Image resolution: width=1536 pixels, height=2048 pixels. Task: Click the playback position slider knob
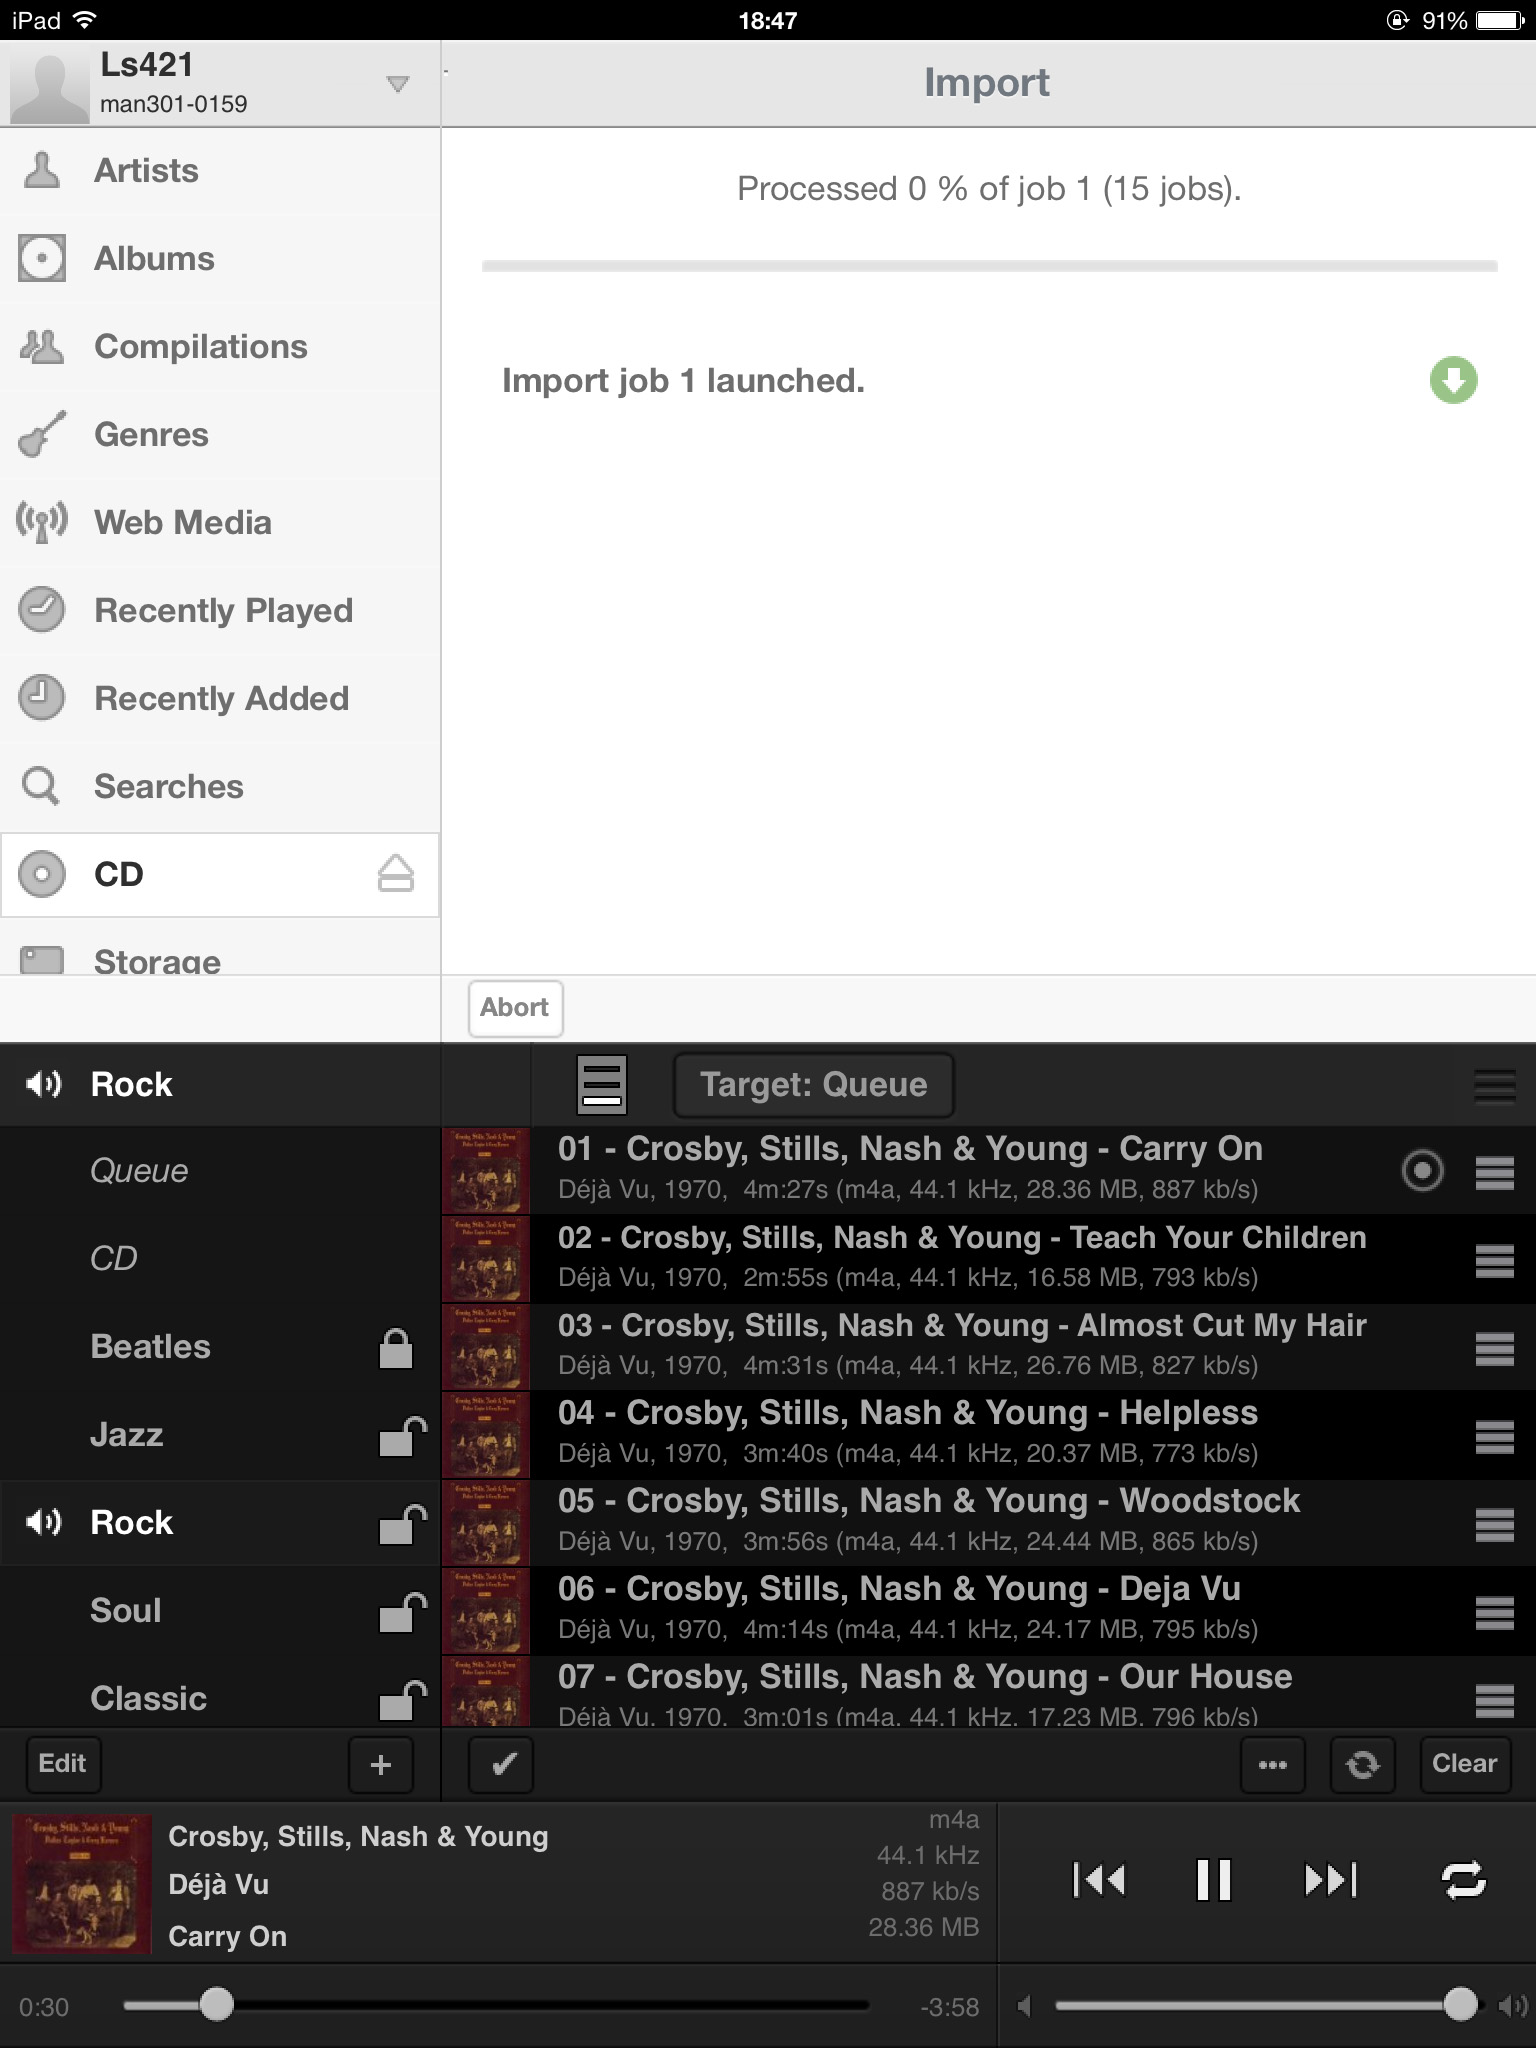[x=216, y=2004]
